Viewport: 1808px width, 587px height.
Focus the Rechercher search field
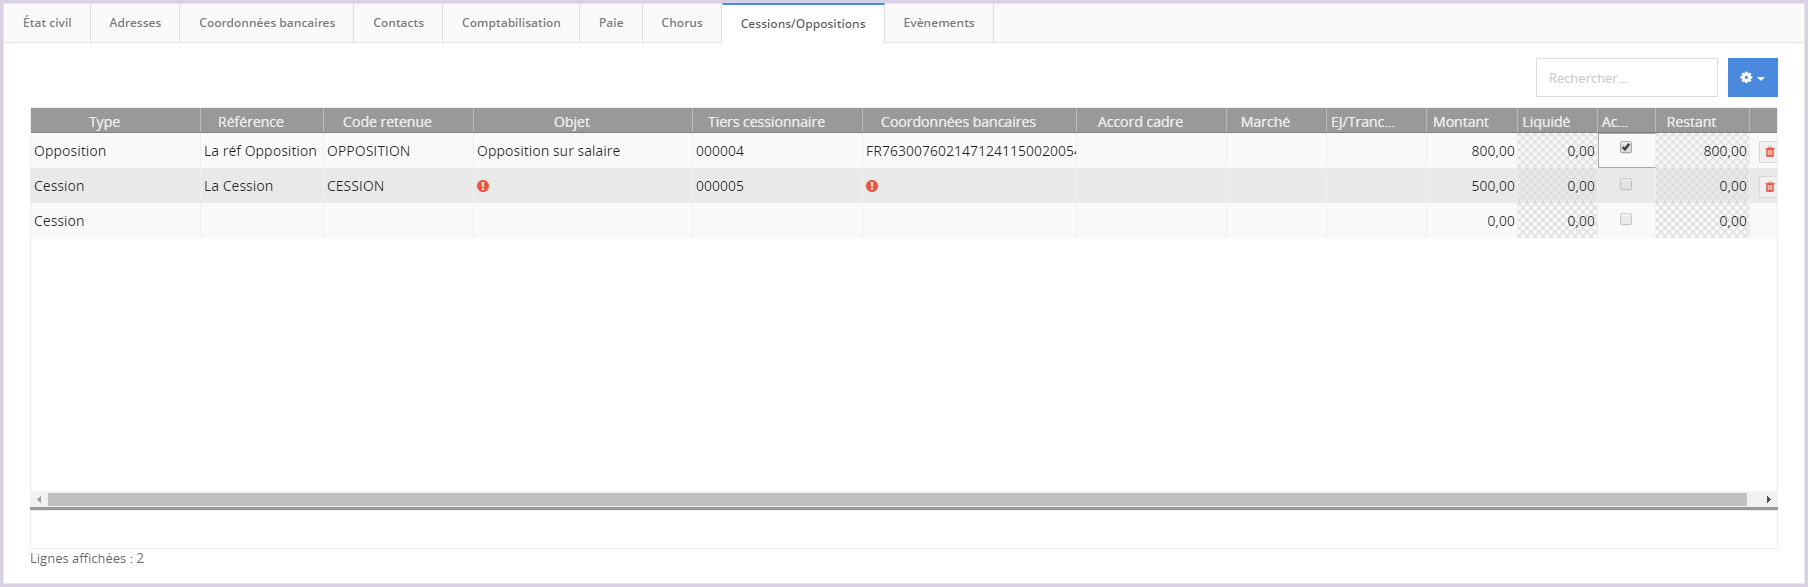(x=1626, y=78)
